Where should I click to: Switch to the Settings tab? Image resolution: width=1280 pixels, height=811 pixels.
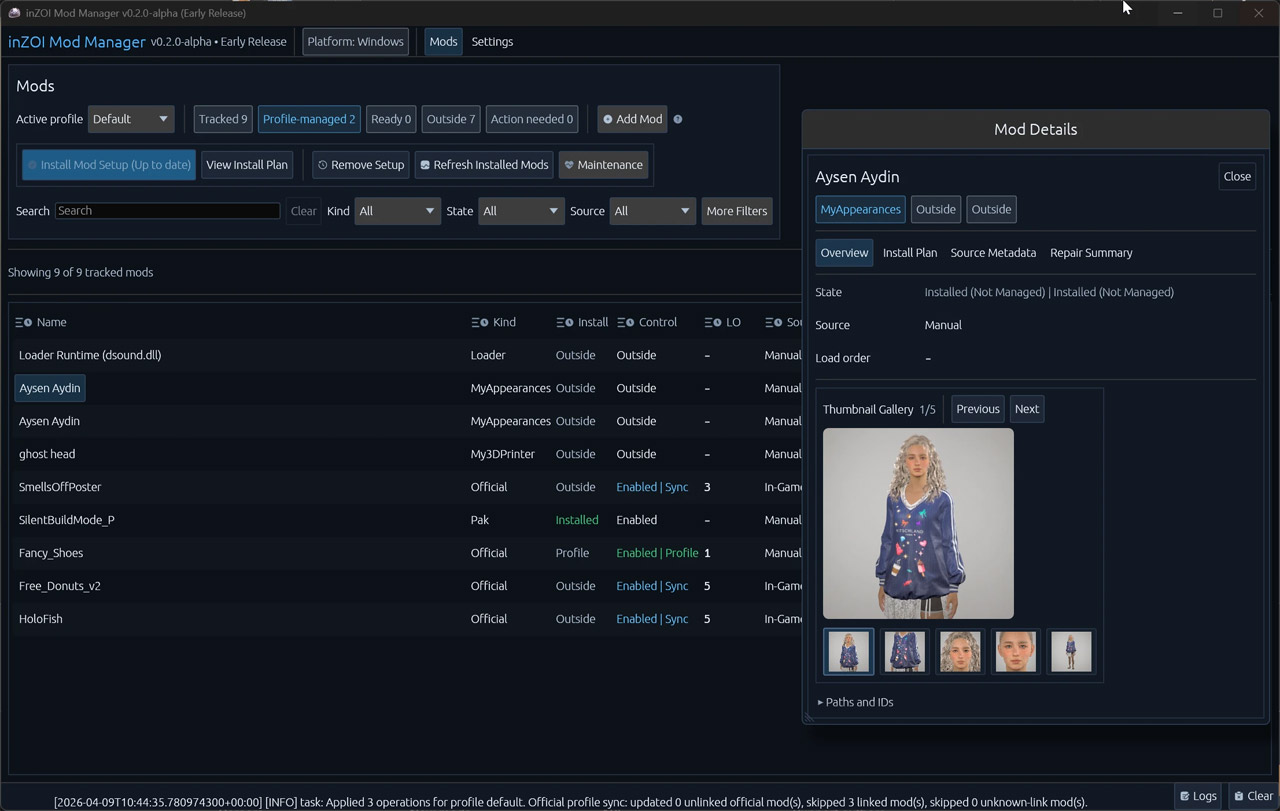492,42
